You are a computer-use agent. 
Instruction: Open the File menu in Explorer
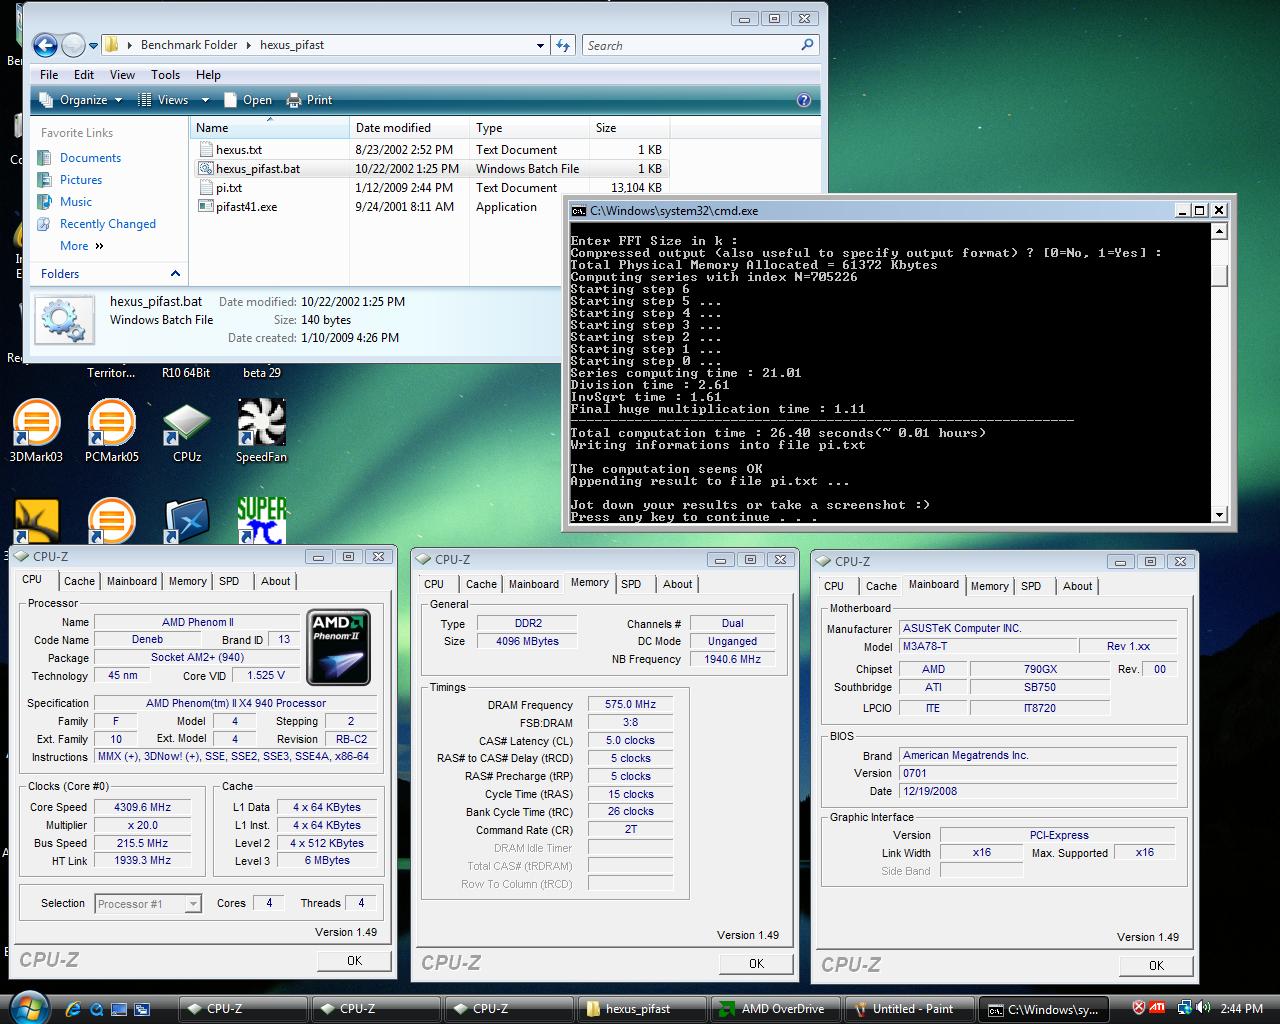49,75
